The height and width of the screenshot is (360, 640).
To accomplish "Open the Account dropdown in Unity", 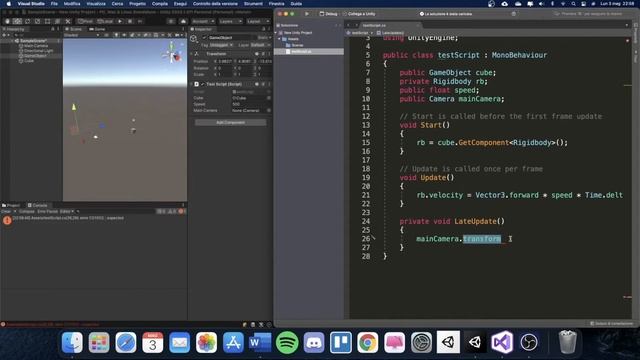I will pyautogui.click(x=203, y=21).
